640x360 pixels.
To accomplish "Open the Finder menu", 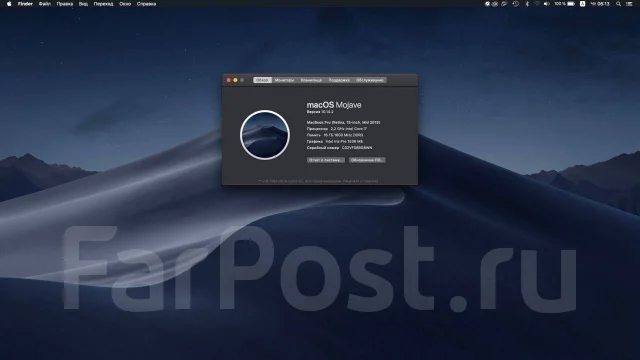I will click(25, 4).
